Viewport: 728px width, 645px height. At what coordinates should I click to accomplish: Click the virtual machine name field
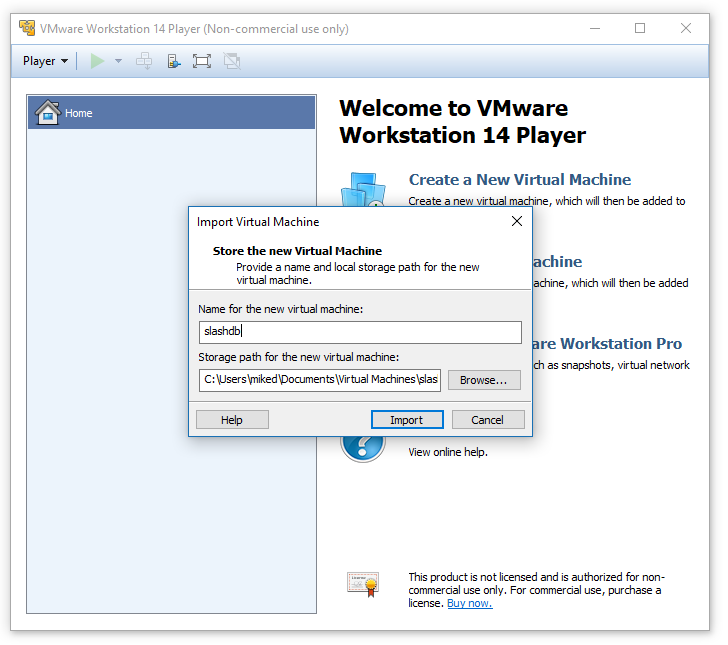pos(360,332)
